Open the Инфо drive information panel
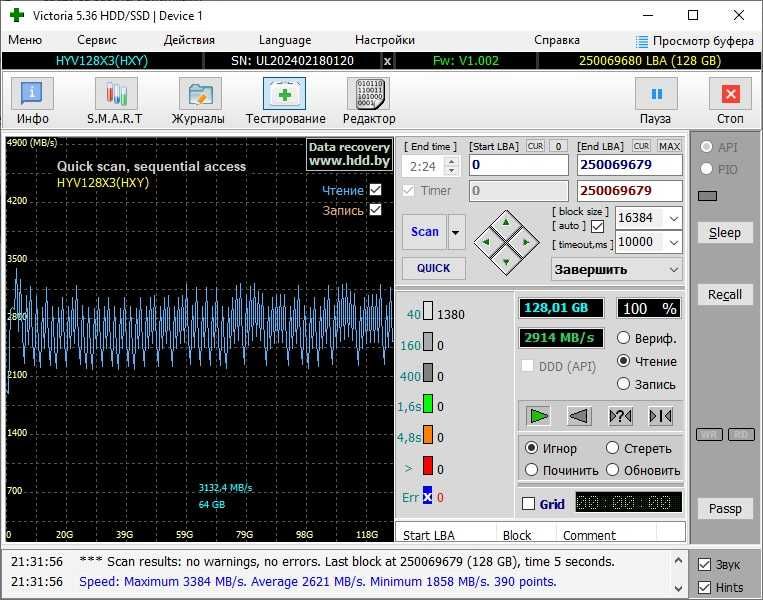This screenshot has height=603, width=763. [32, 101]
